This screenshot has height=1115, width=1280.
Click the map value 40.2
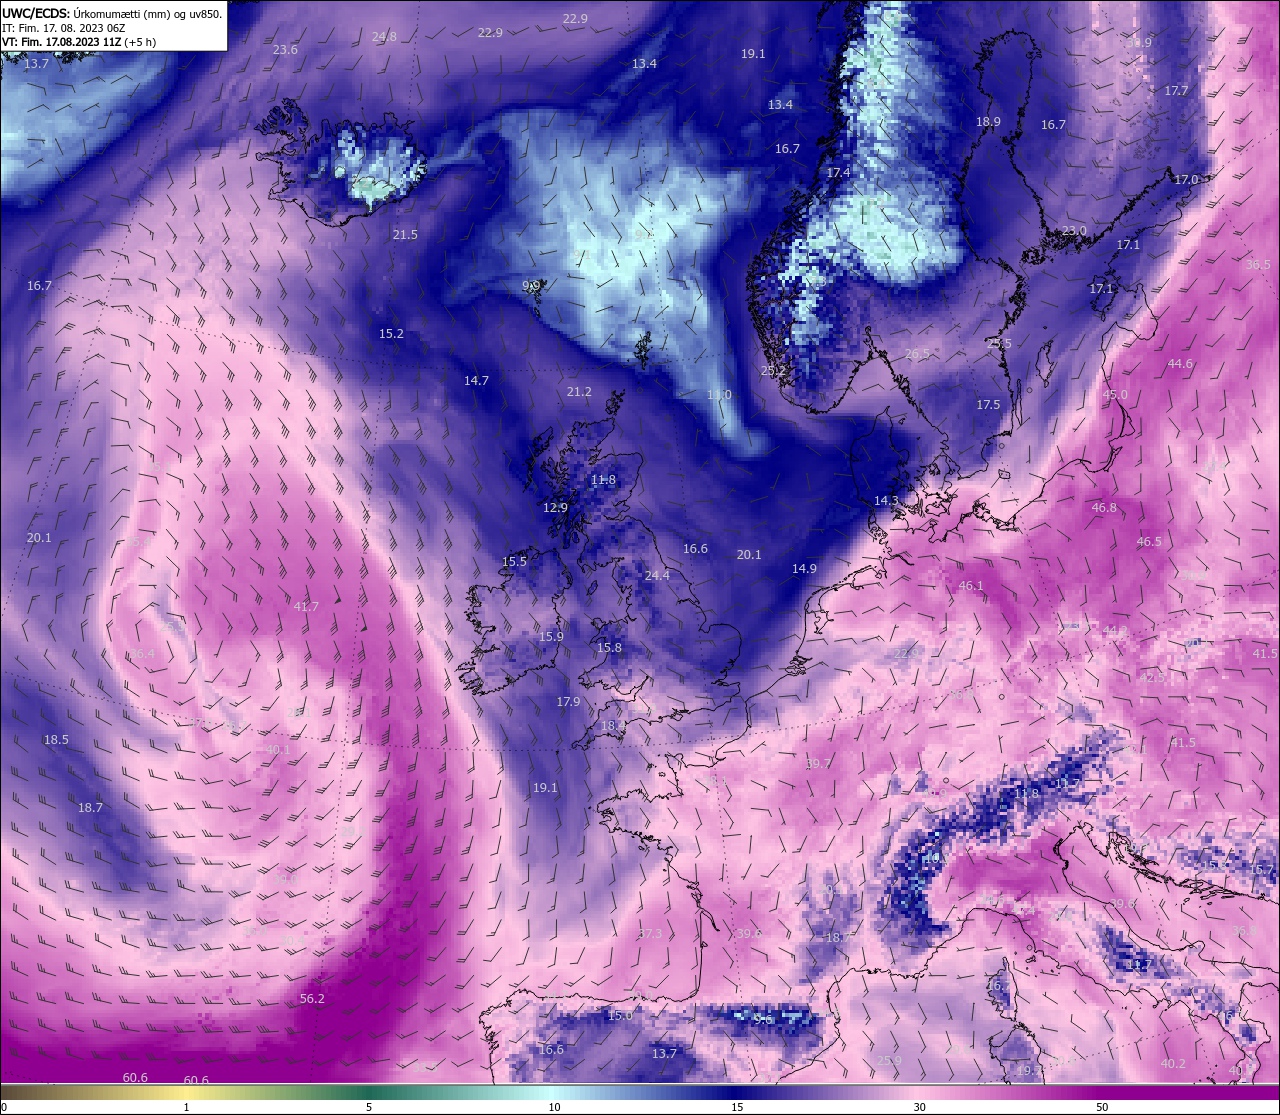pyautogui.click(x=1173, y=1064)
